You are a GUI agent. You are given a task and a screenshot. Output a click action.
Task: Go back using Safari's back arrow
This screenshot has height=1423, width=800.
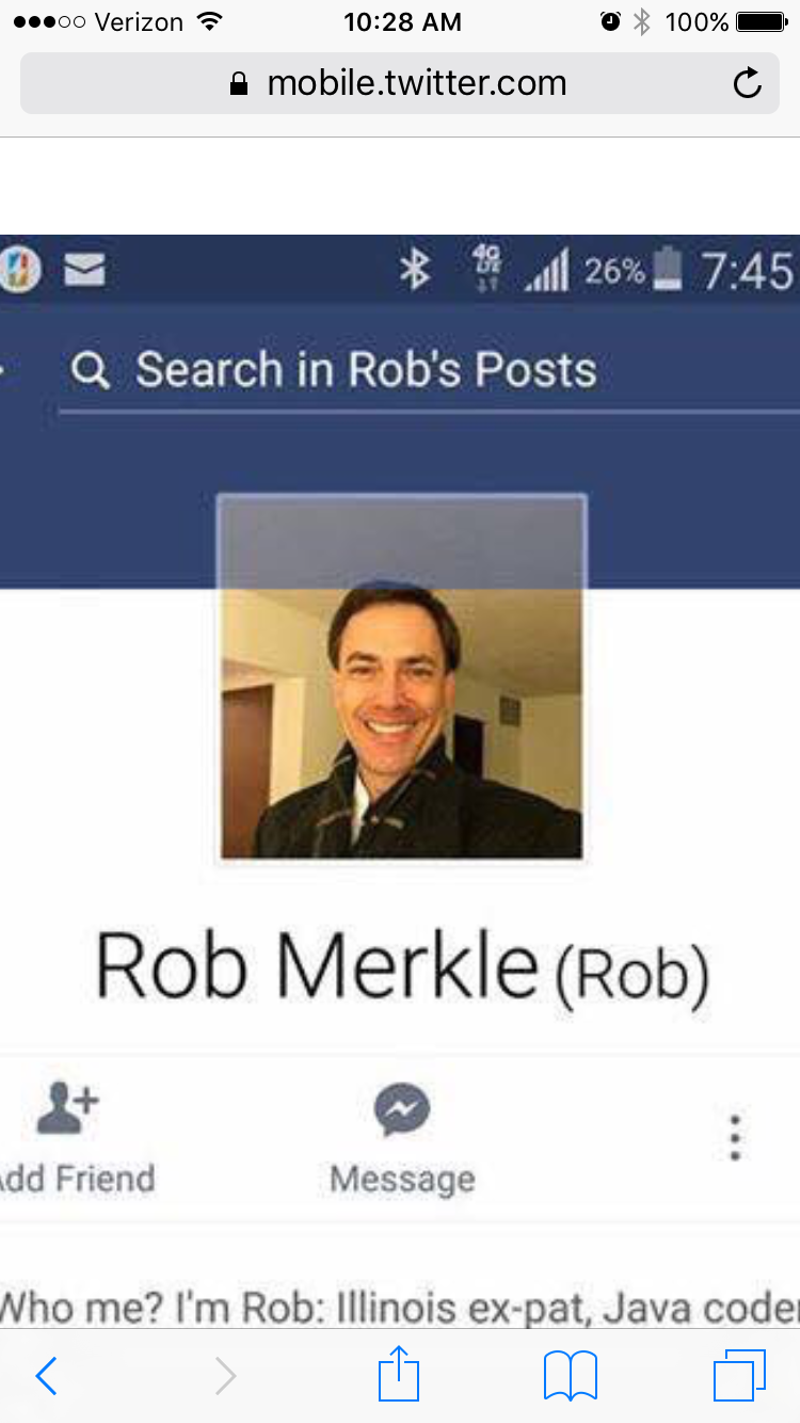click(x=47, y=1377)
